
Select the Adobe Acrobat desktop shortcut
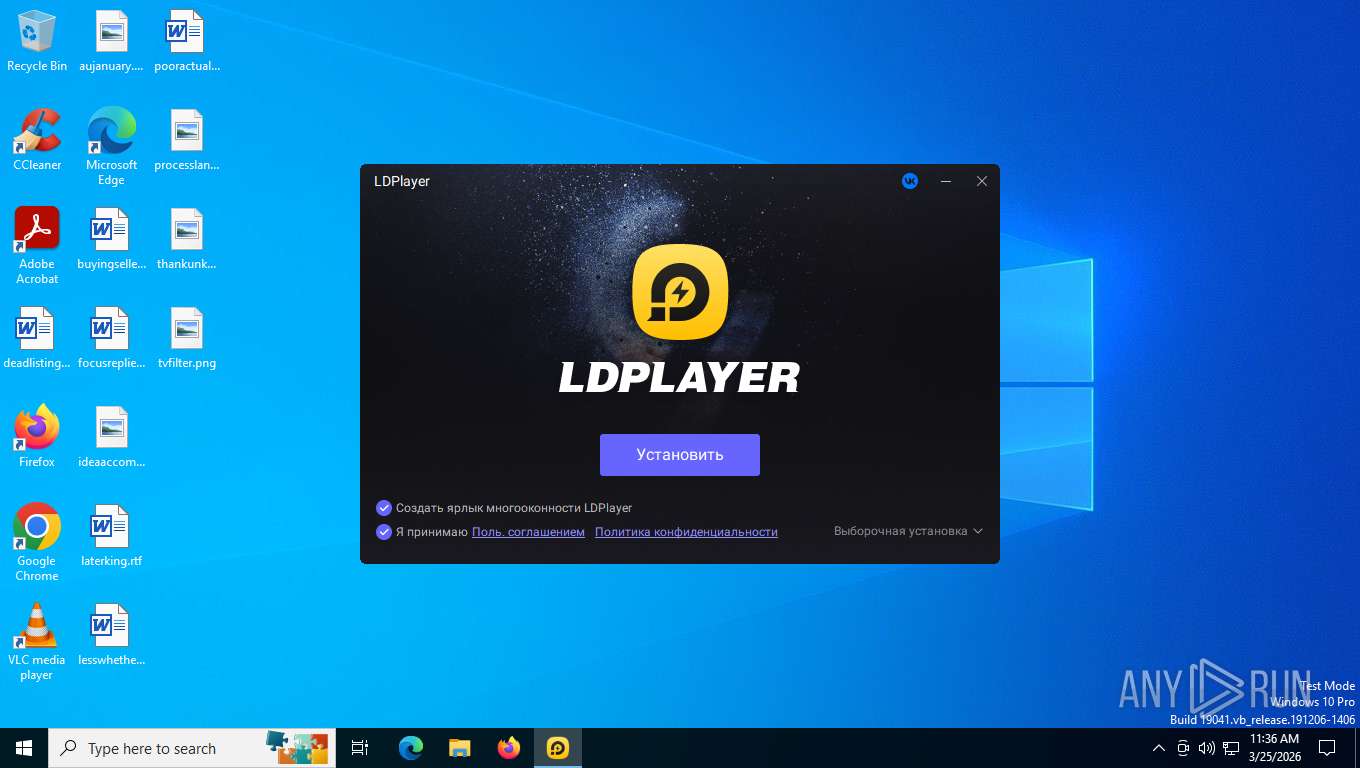click(x=37, y=246)
